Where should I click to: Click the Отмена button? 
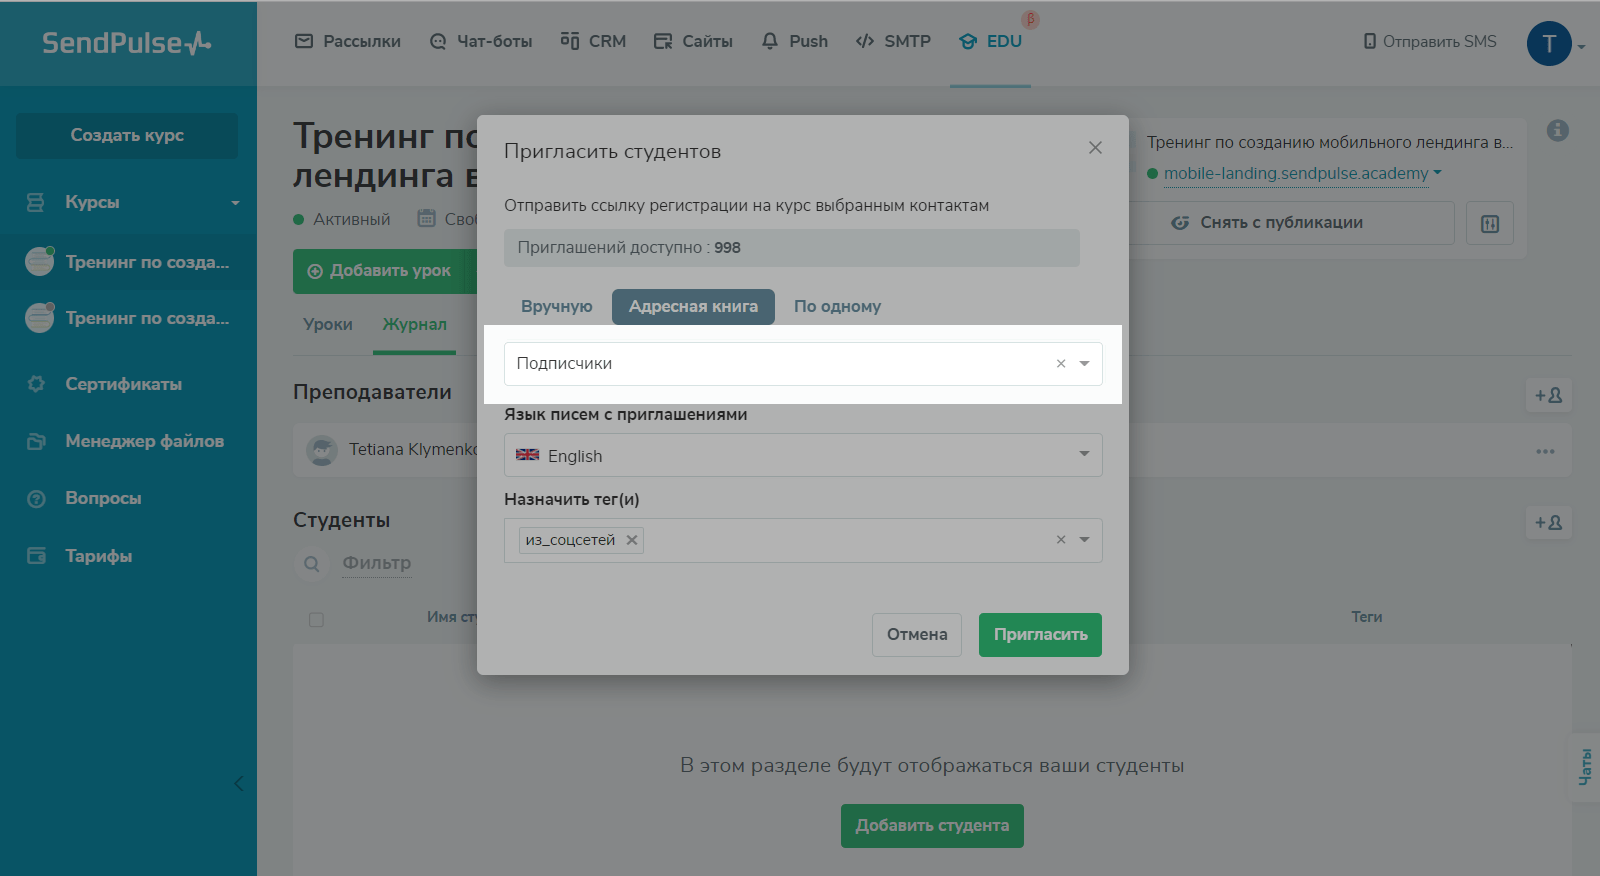point(916,635)
